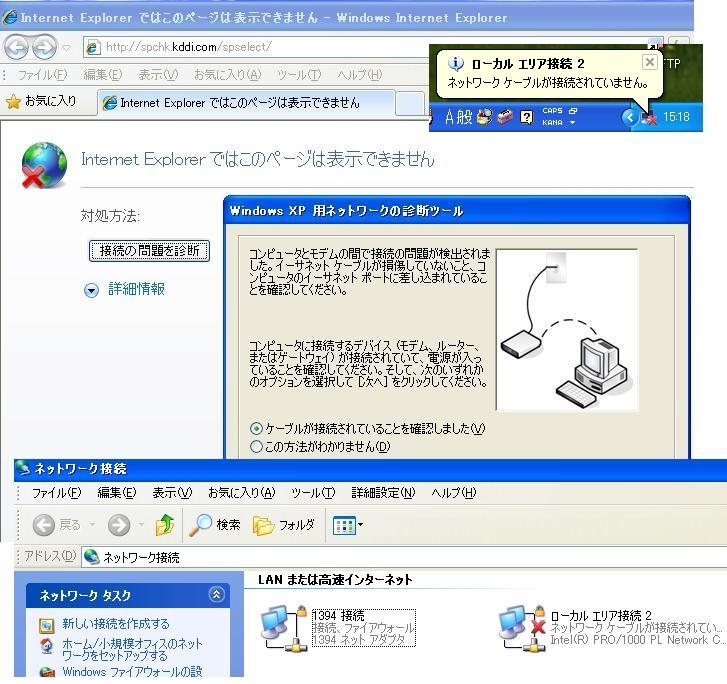Click the IME input mode A indicator
This screenshot has width=727, height=684.
click(449, 117)
